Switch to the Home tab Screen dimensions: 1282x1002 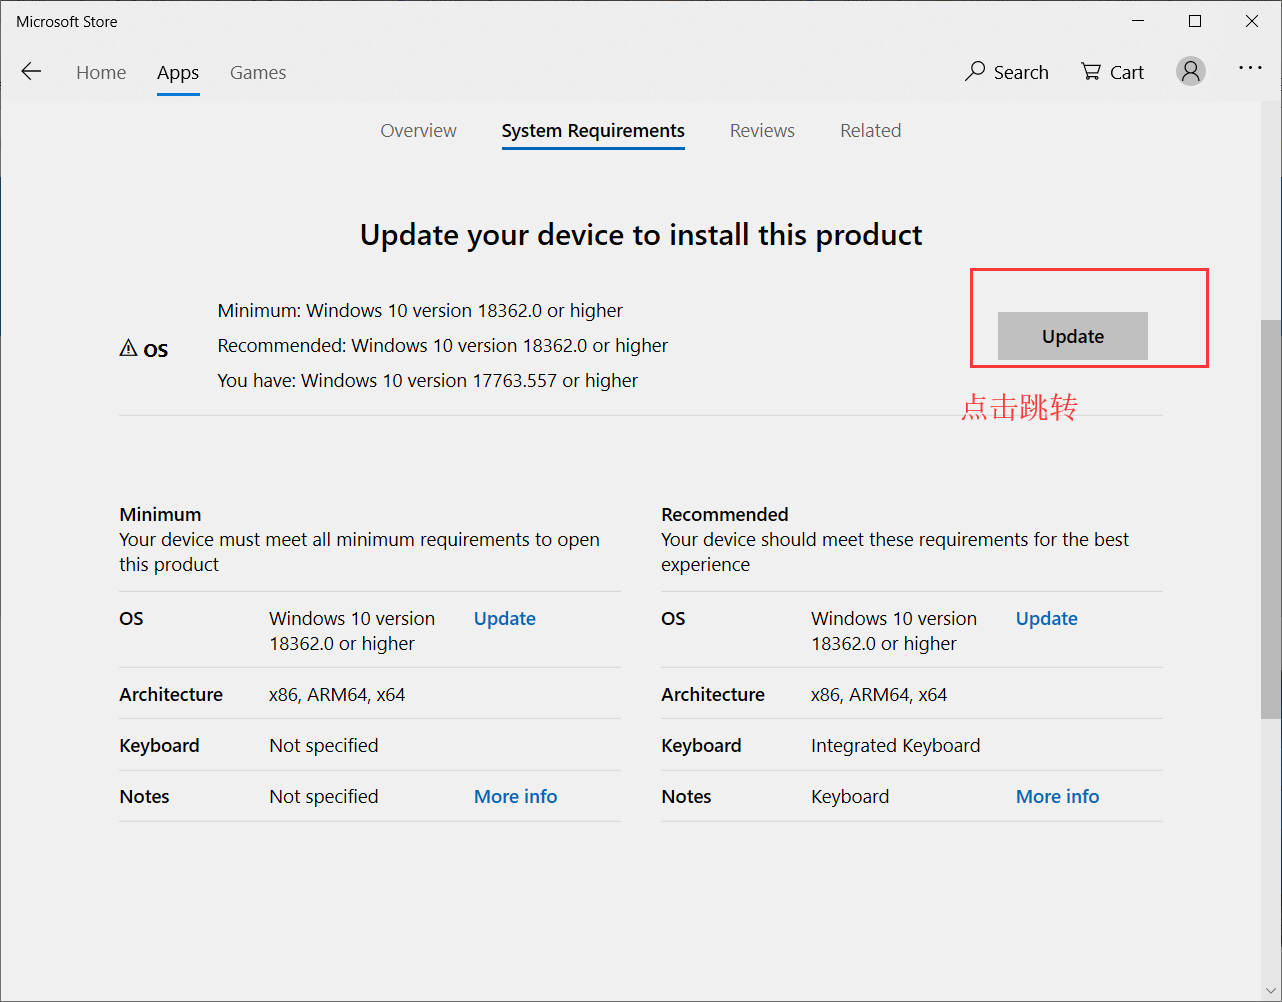point(100,72)
